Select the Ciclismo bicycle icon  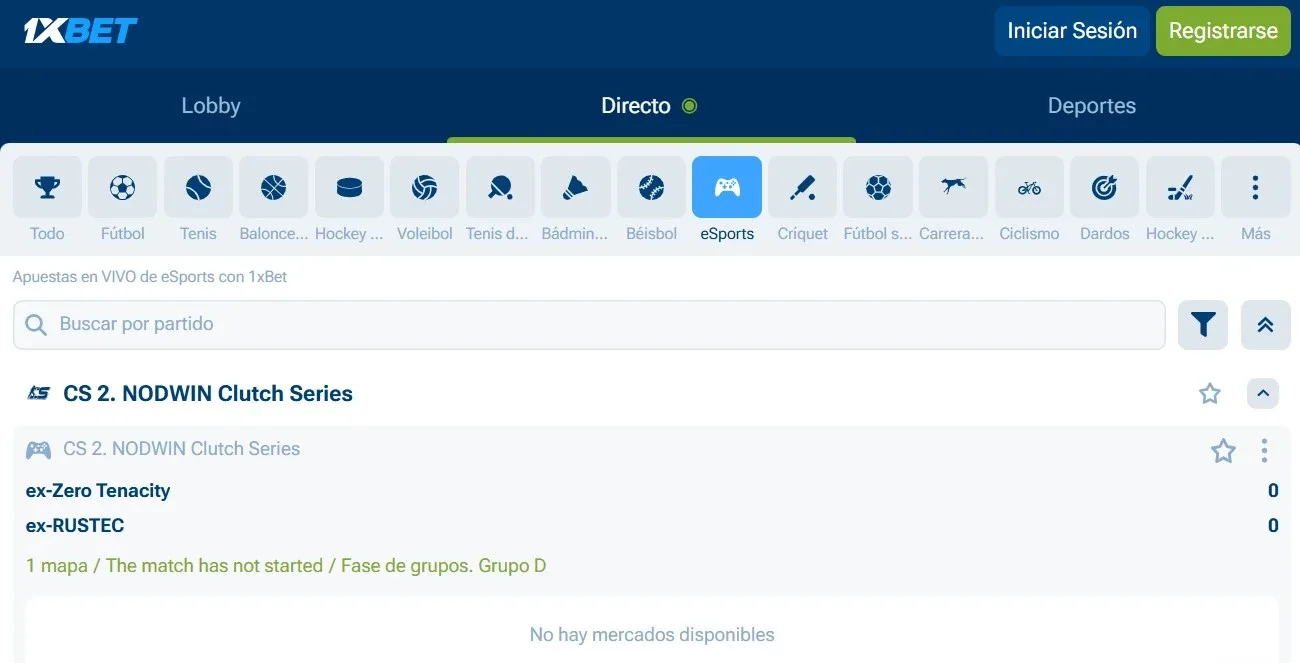1029,187
